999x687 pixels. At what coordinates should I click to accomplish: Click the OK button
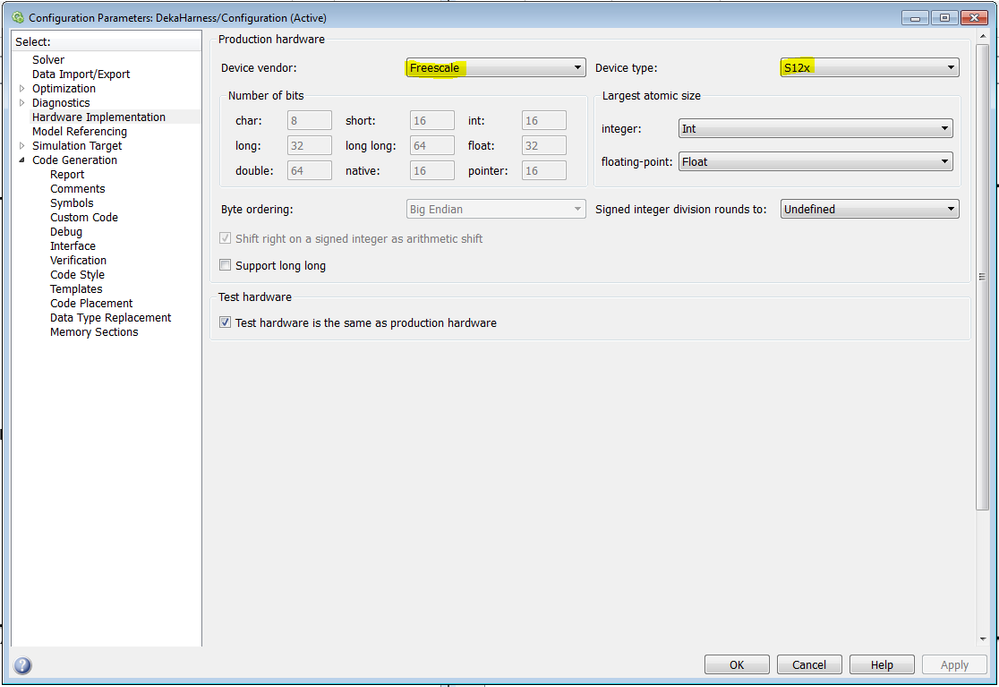point(737,665)
